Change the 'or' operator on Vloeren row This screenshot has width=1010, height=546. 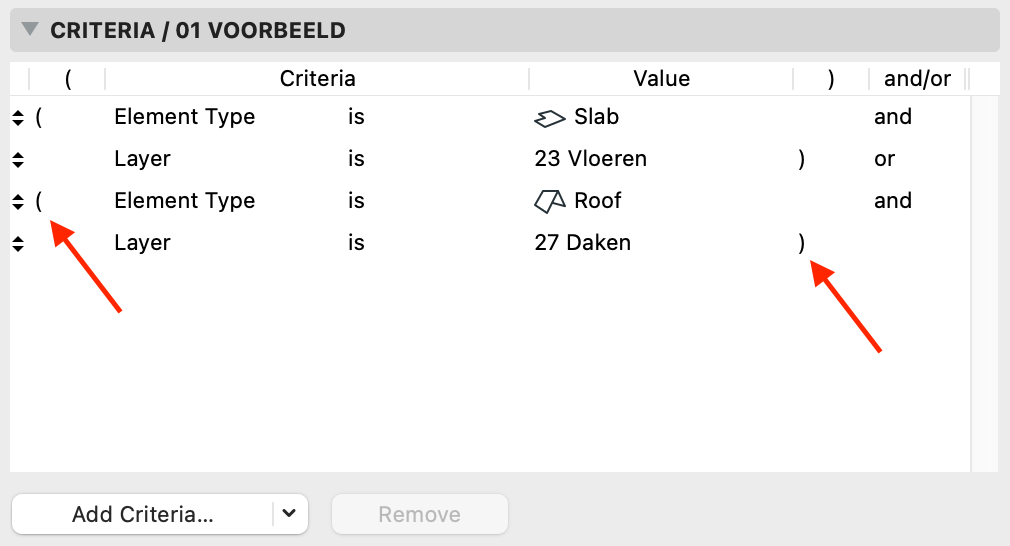click(x=884, y=158)
